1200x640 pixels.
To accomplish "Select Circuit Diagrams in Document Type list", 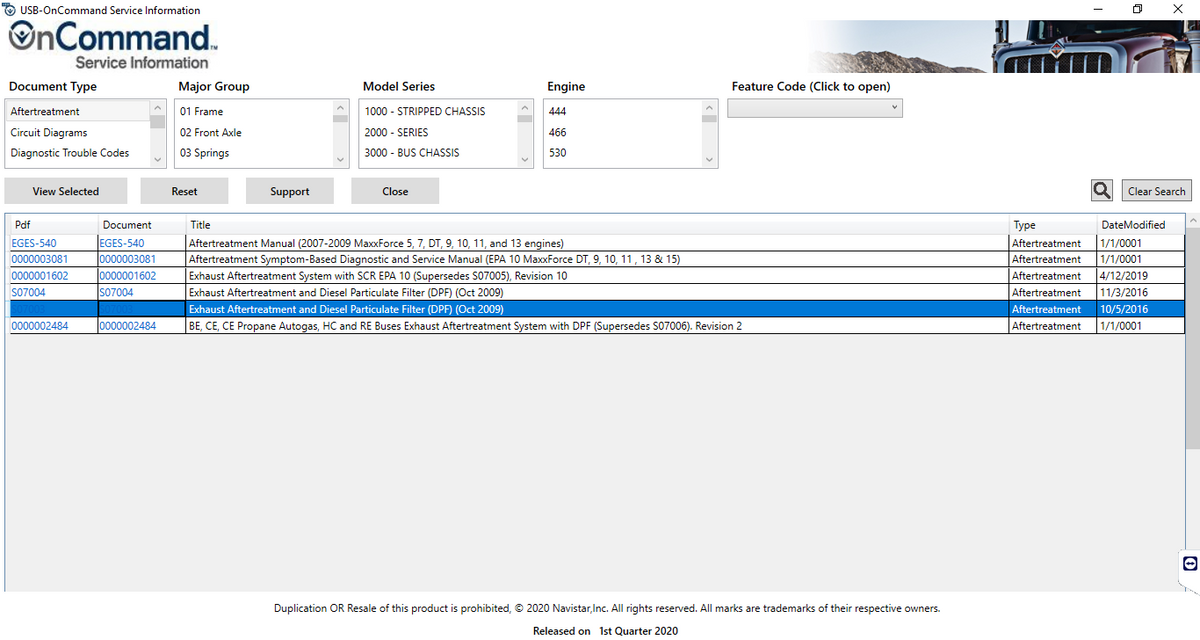I will pyautogui.click(x=48, y=132).
